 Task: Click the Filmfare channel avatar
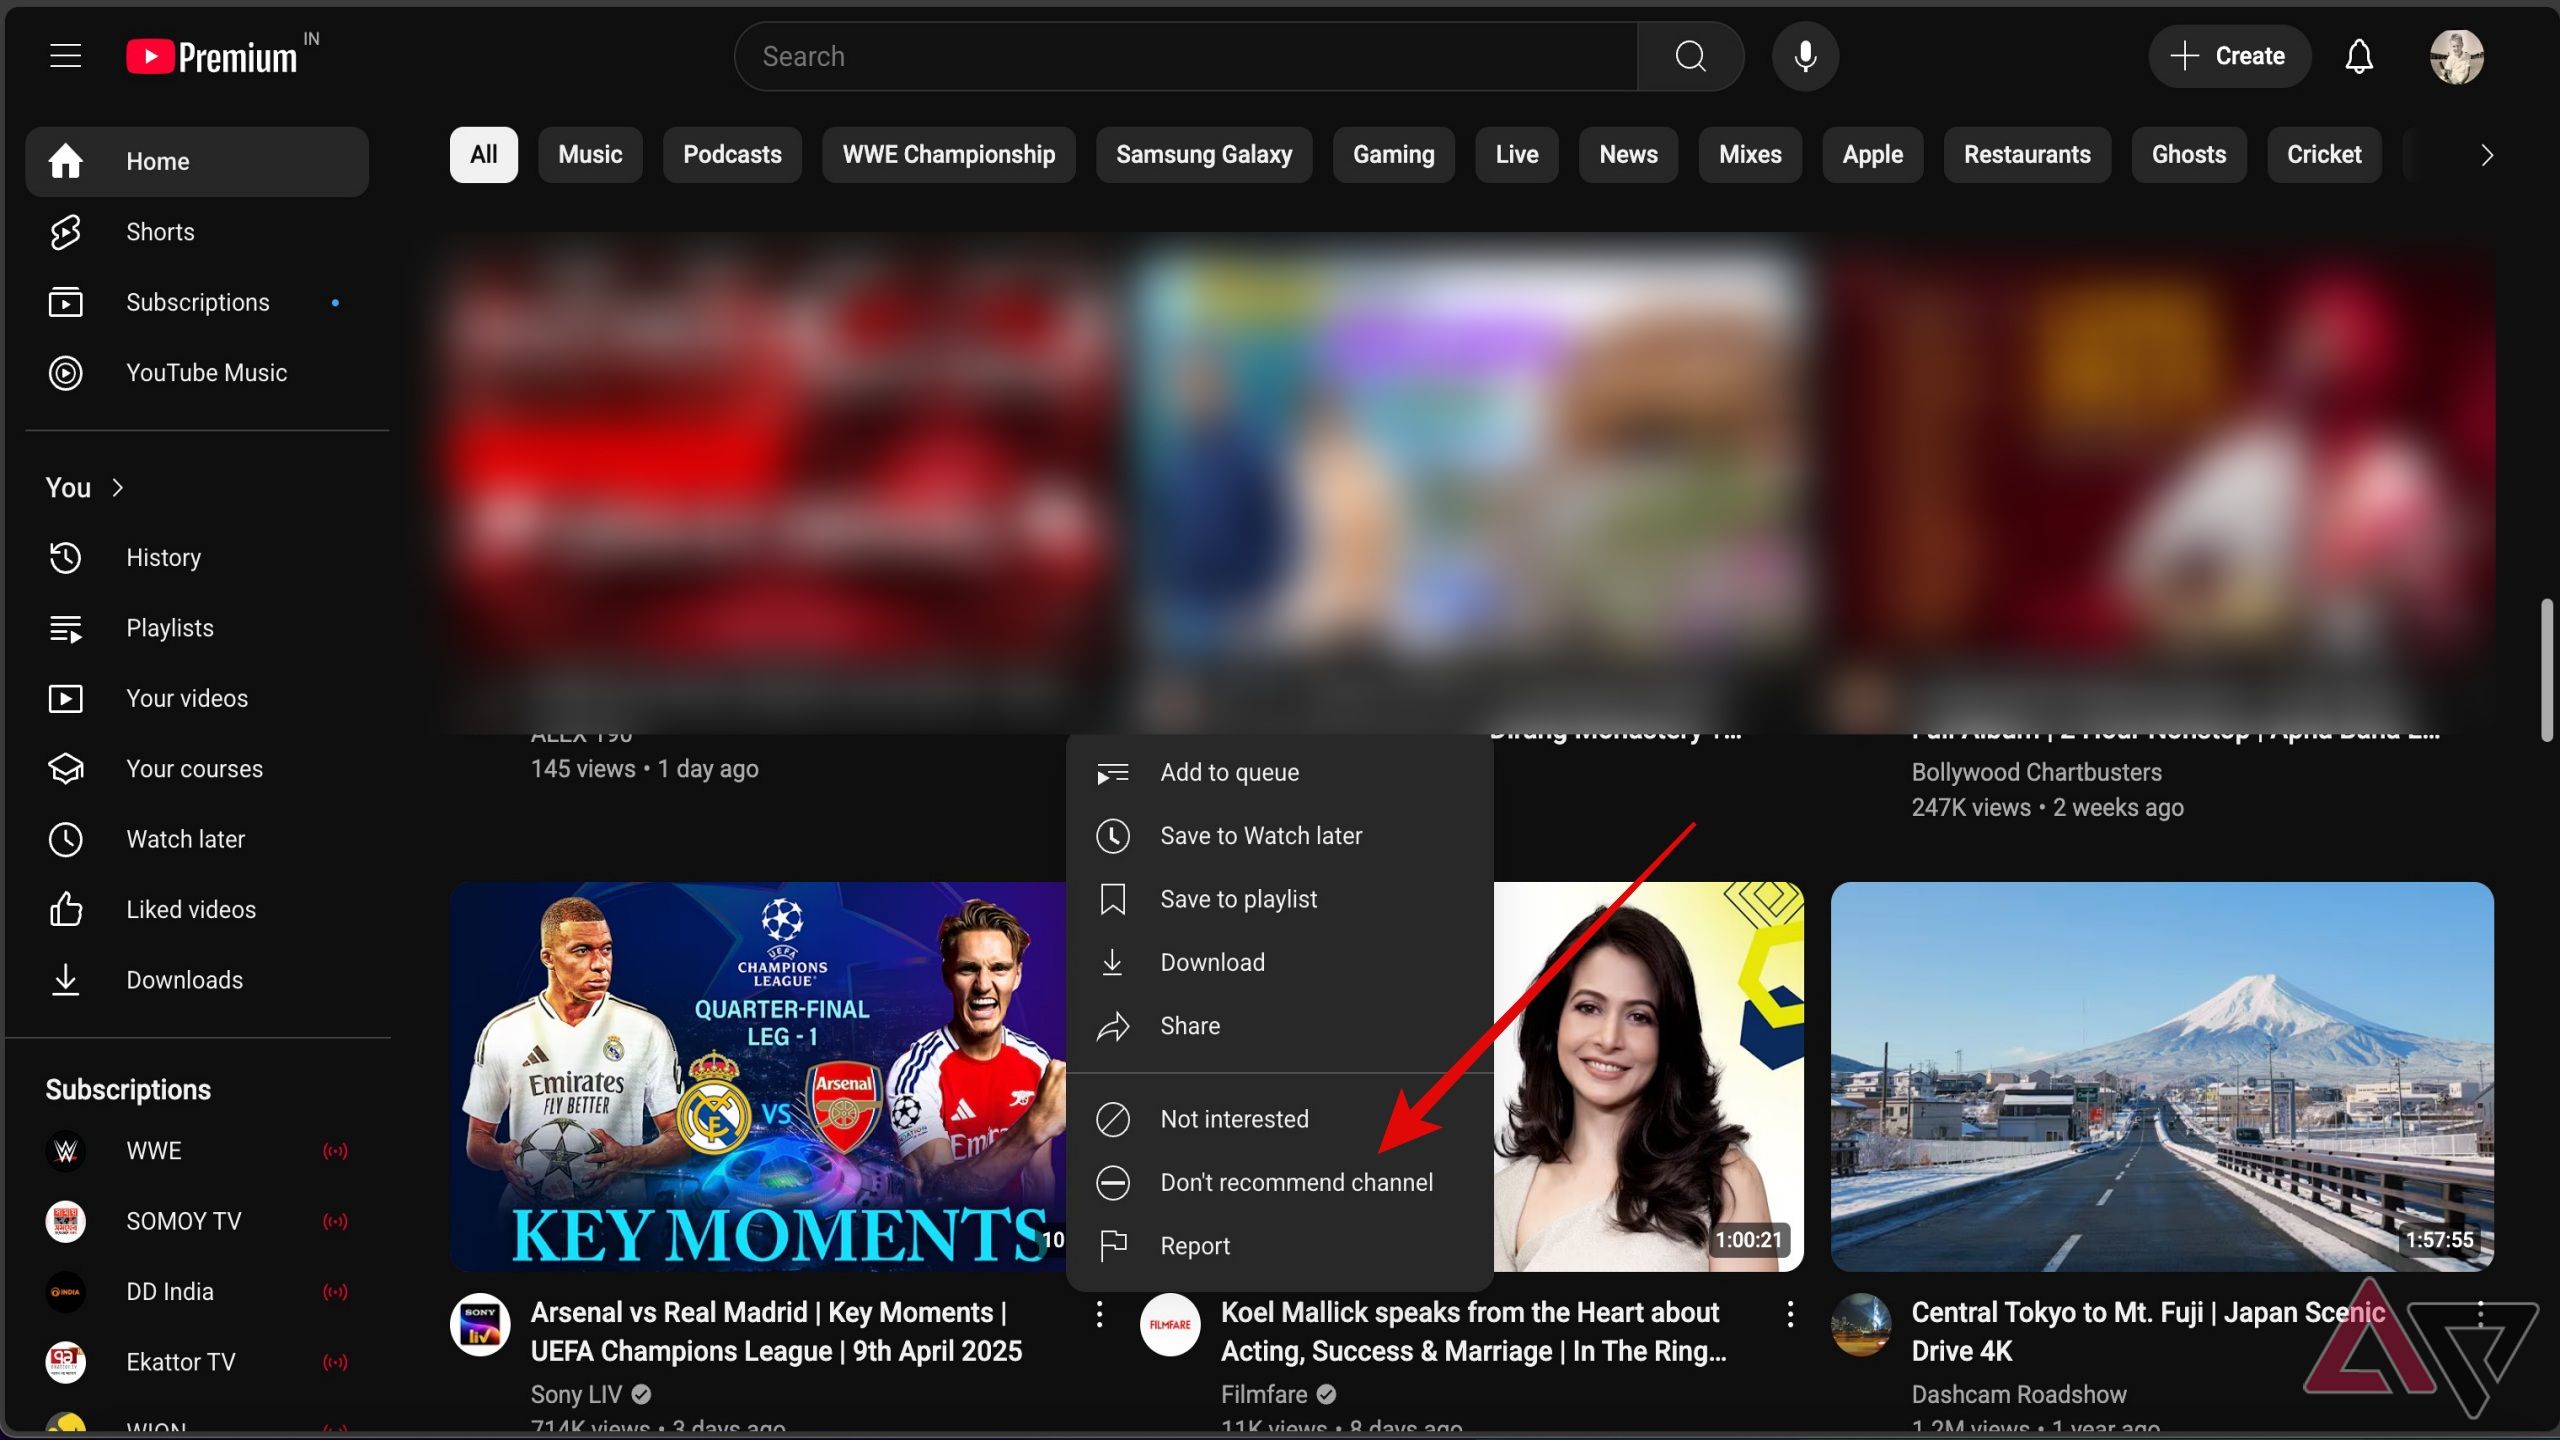[1170, 1324]
